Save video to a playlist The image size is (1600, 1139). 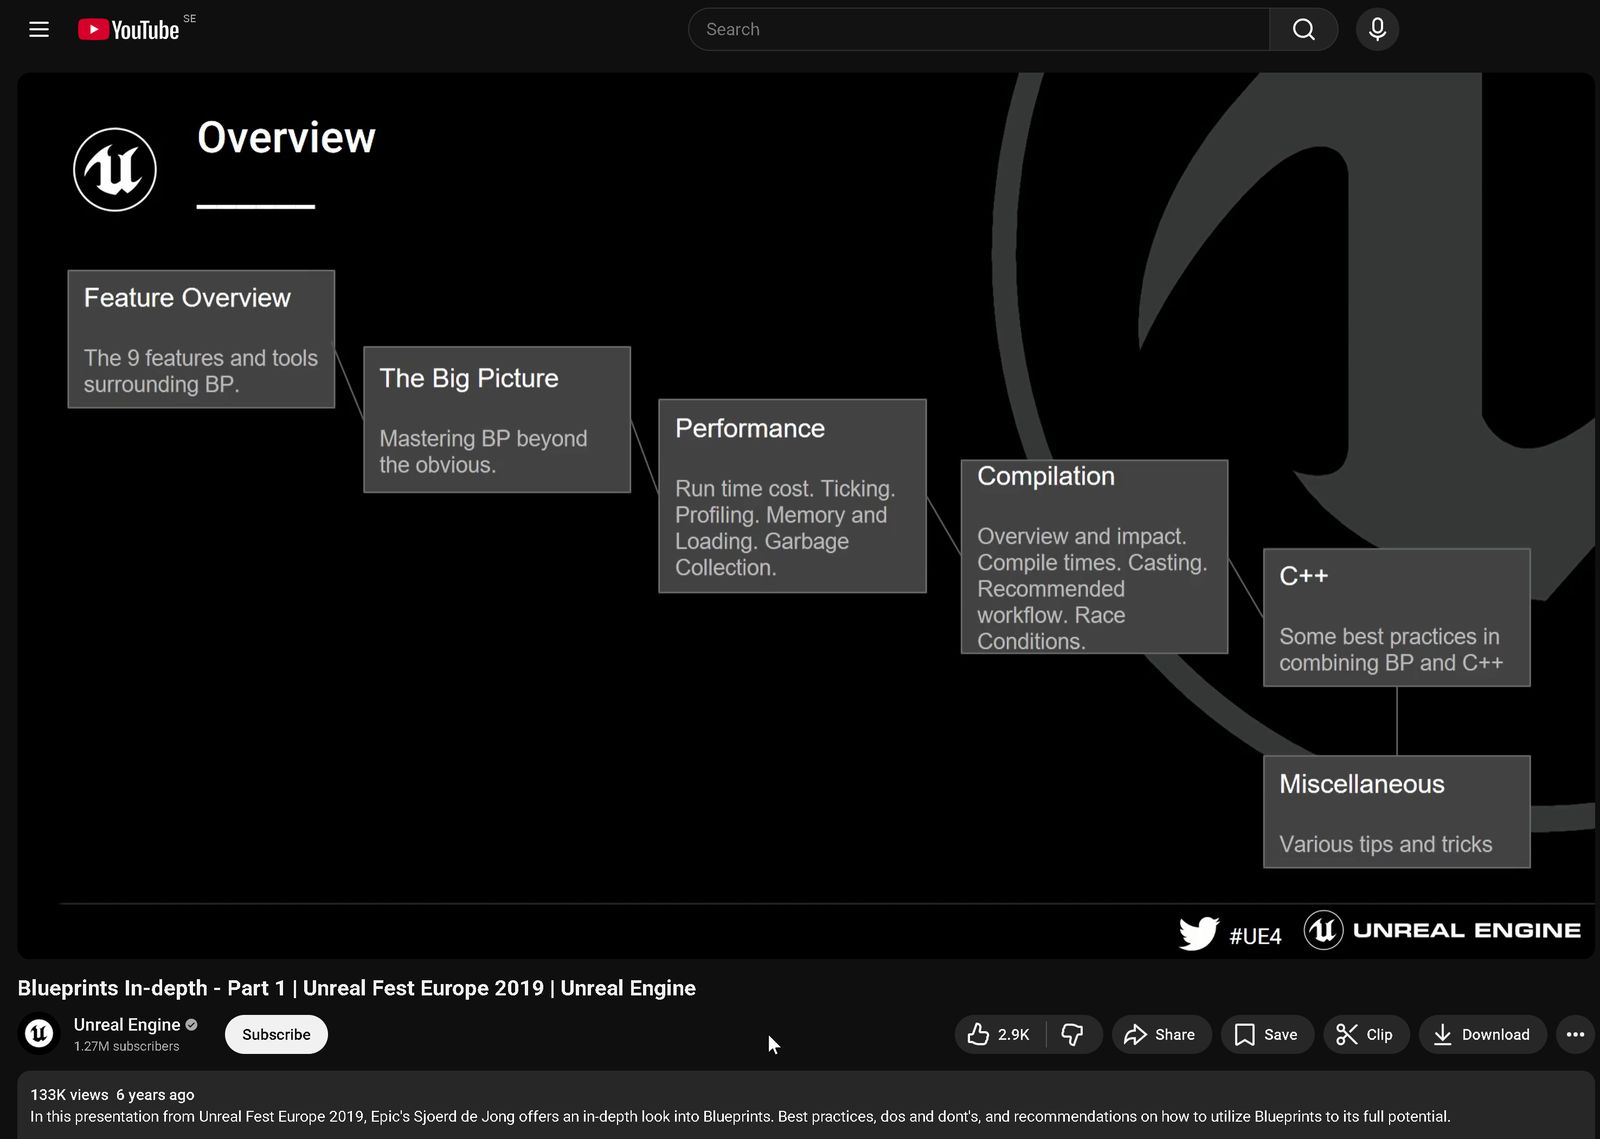coord(1266,1034)
